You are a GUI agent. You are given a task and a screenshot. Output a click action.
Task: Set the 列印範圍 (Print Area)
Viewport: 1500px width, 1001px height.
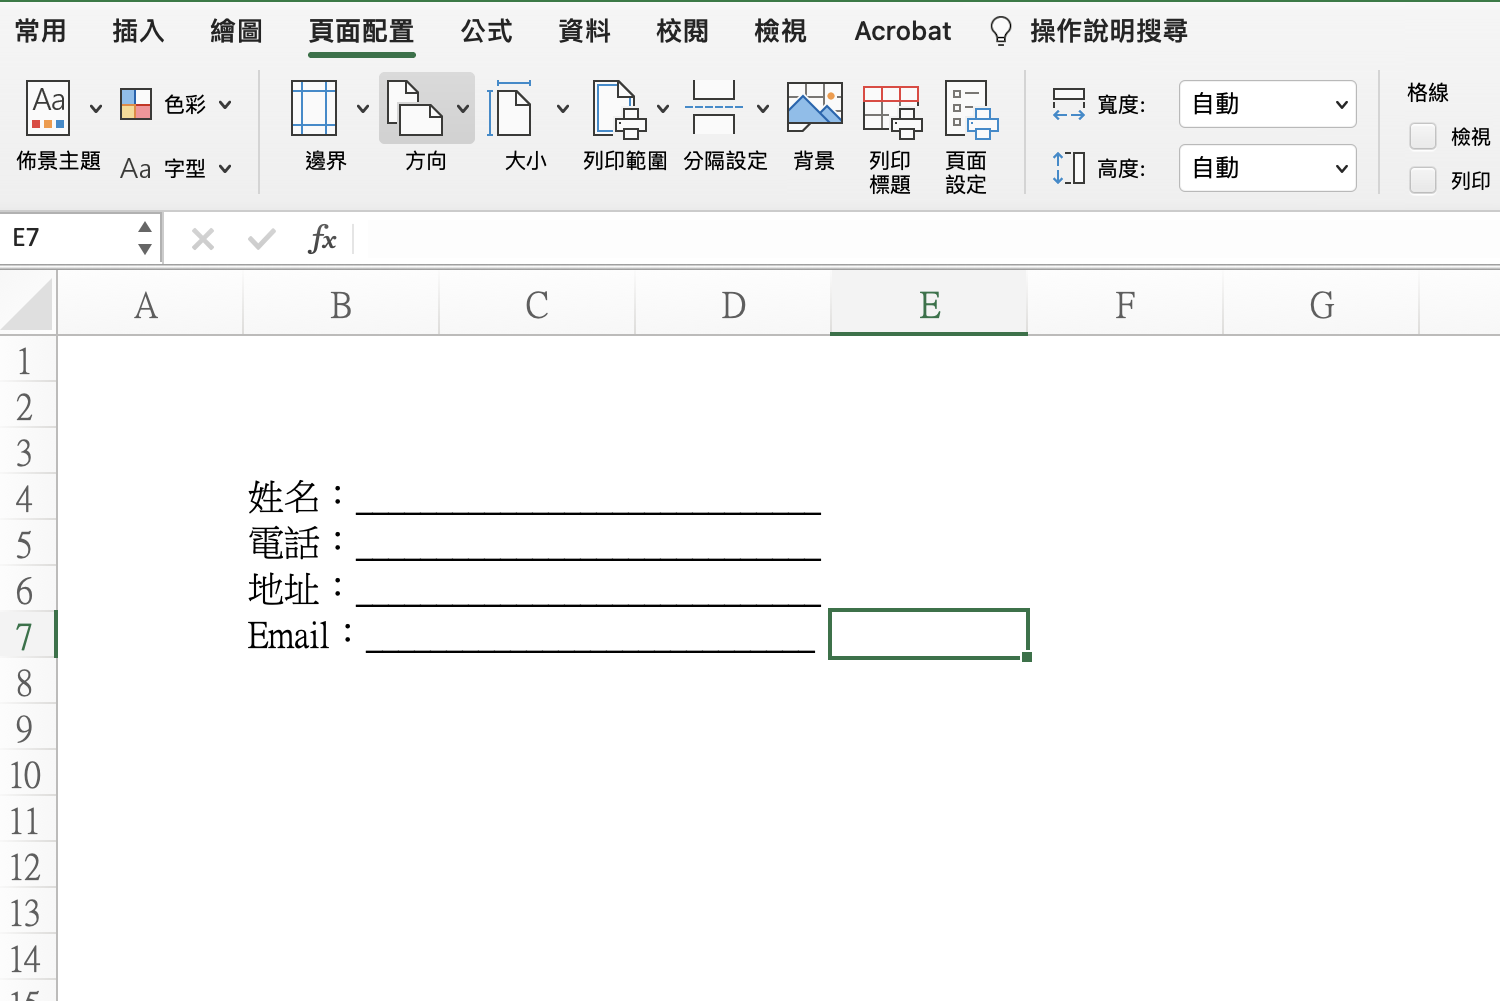point(616,125)
